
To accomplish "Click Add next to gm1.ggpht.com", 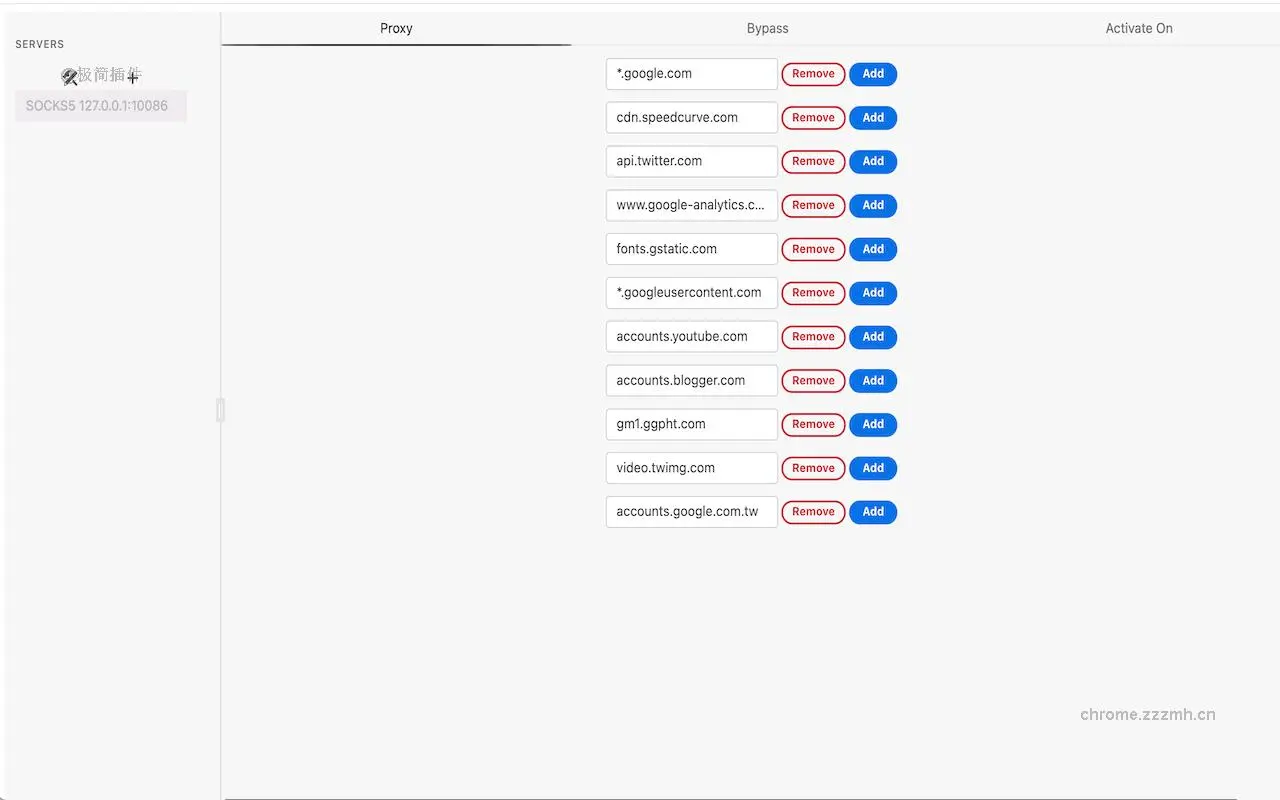I will coord(872,424).
